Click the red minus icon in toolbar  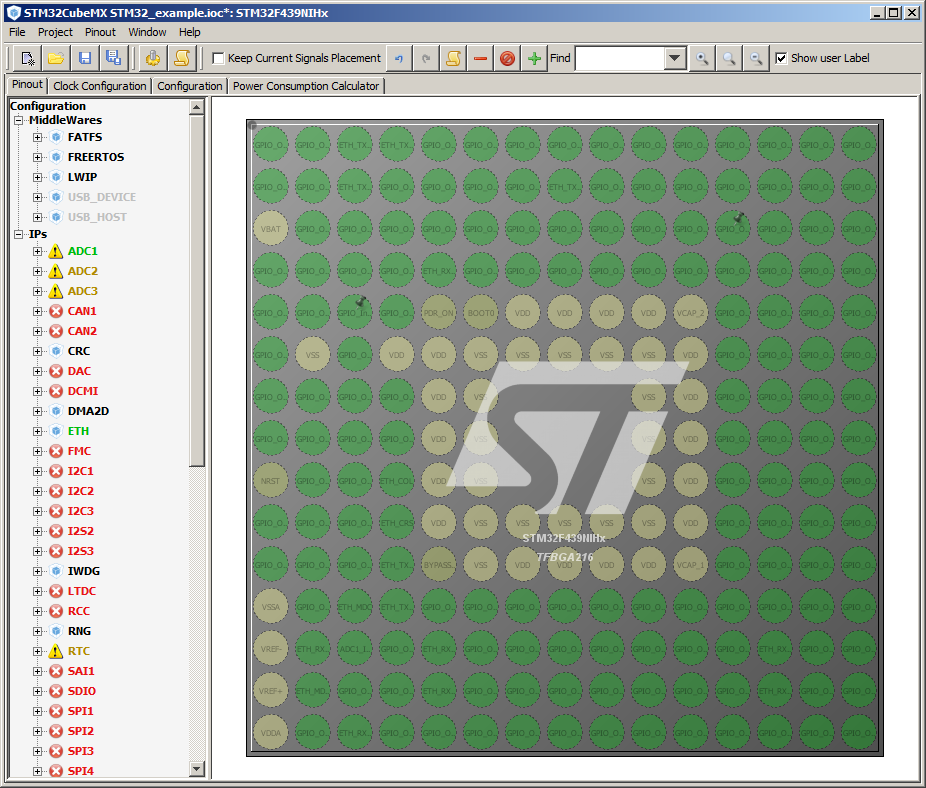(x=481, y=58)
